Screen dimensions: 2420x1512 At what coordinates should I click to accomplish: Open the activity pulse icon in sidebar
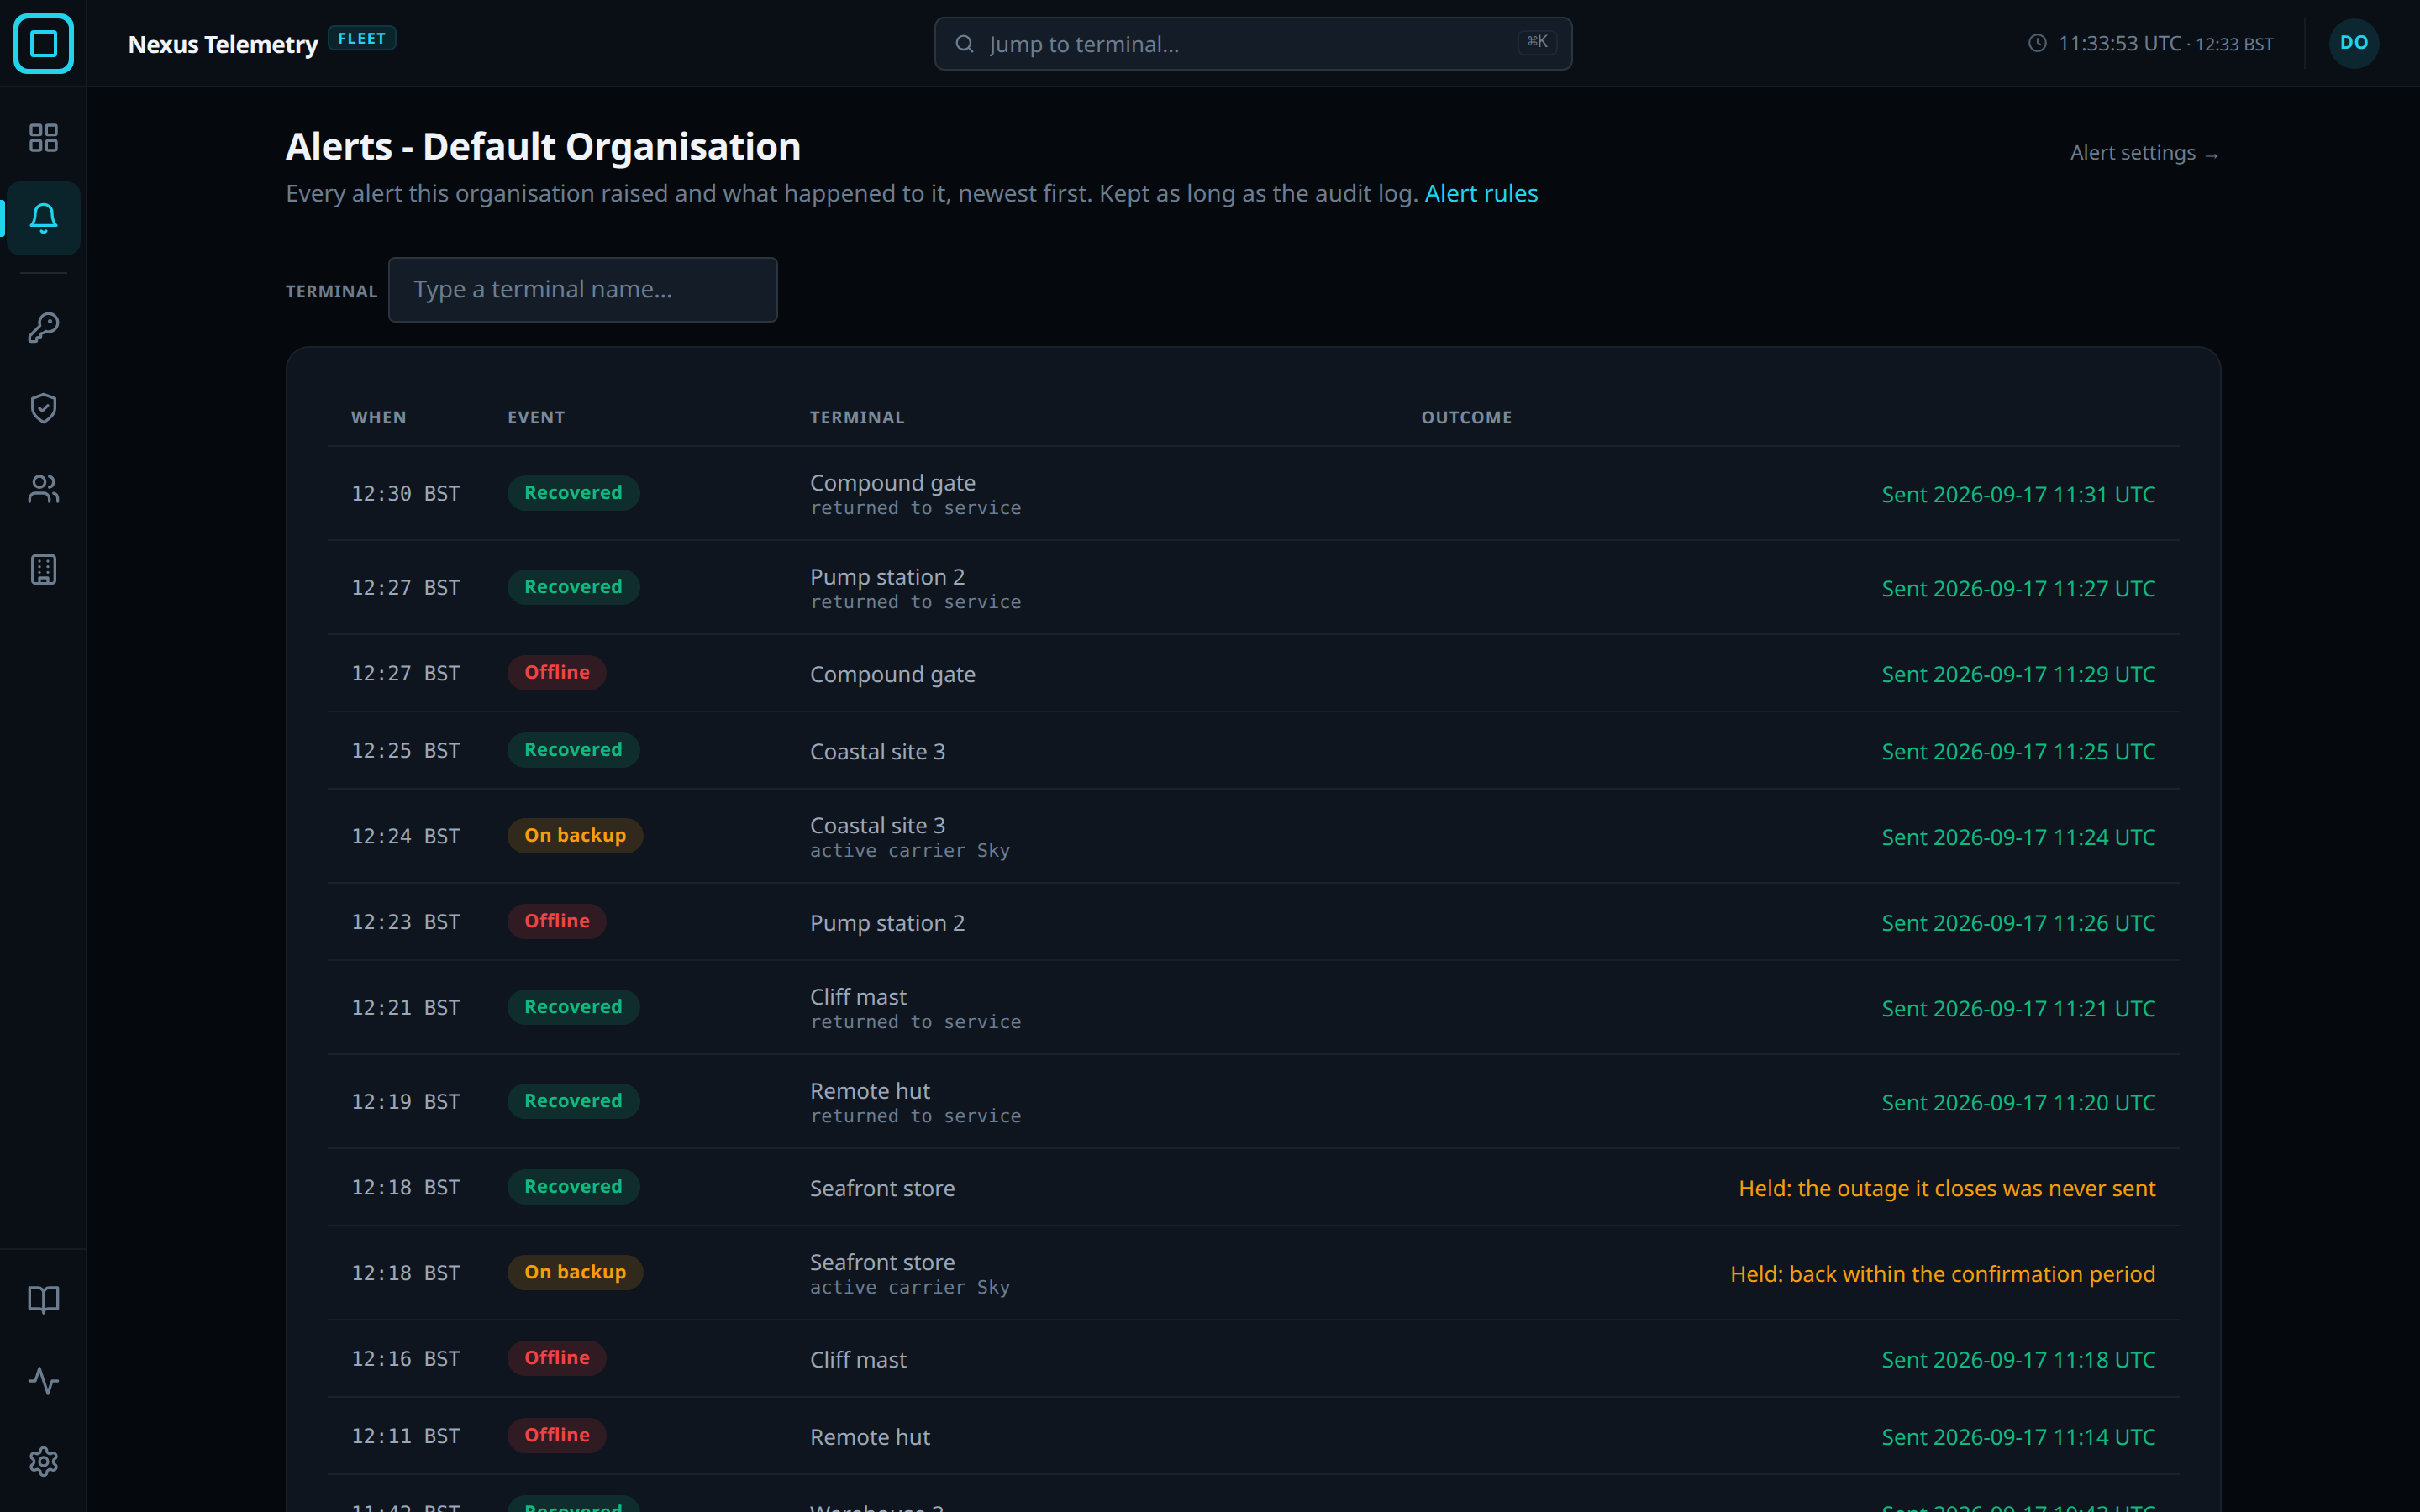tap(43, 1381)
